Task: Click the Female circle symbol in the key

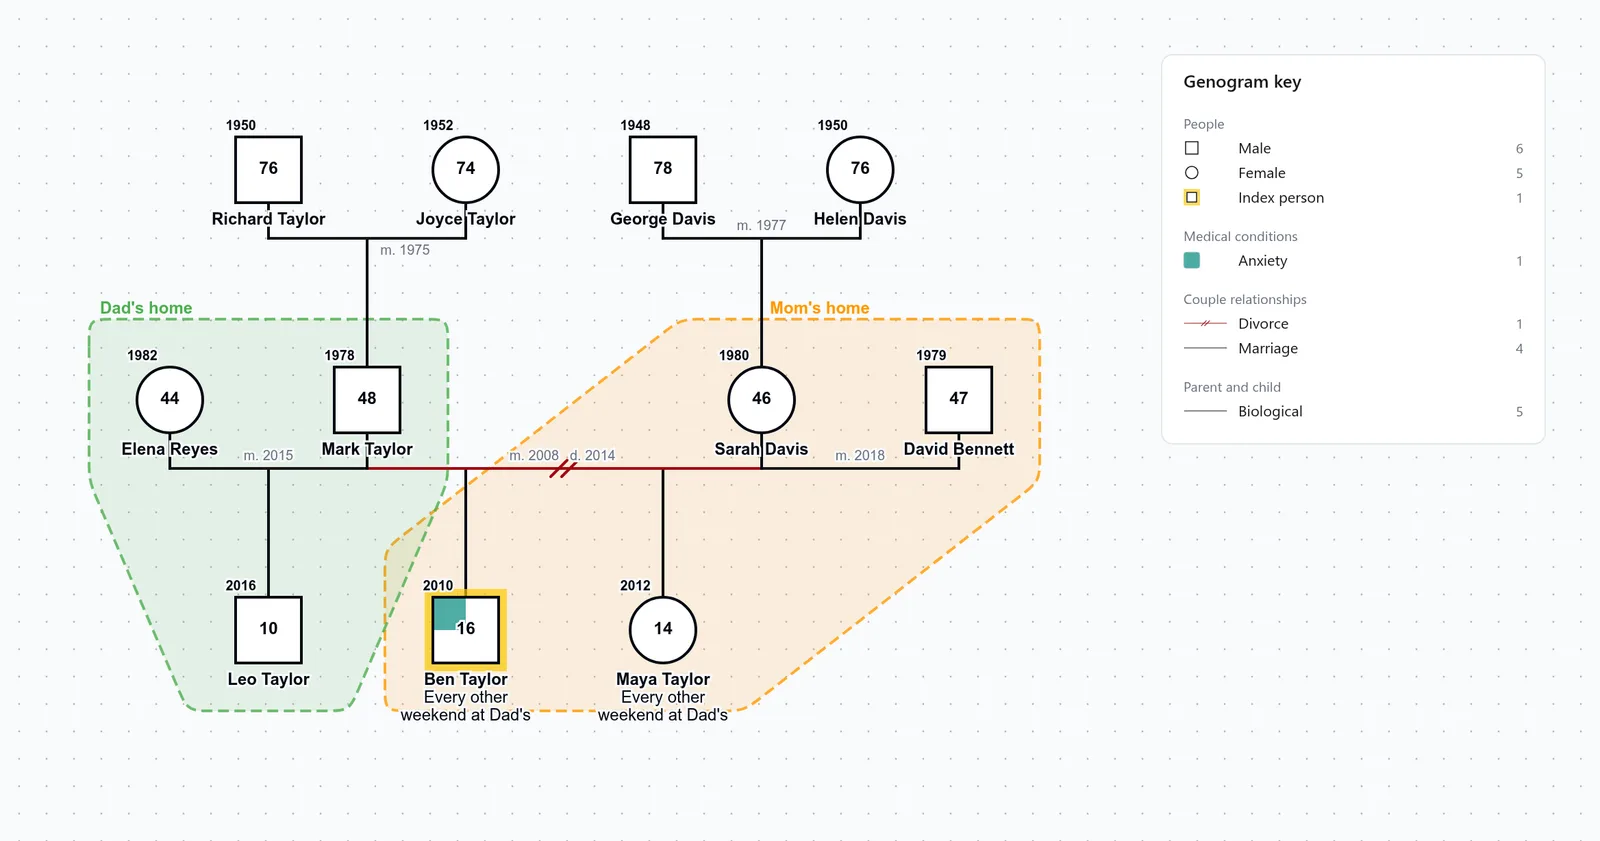Action: (x=1192, y=173)
